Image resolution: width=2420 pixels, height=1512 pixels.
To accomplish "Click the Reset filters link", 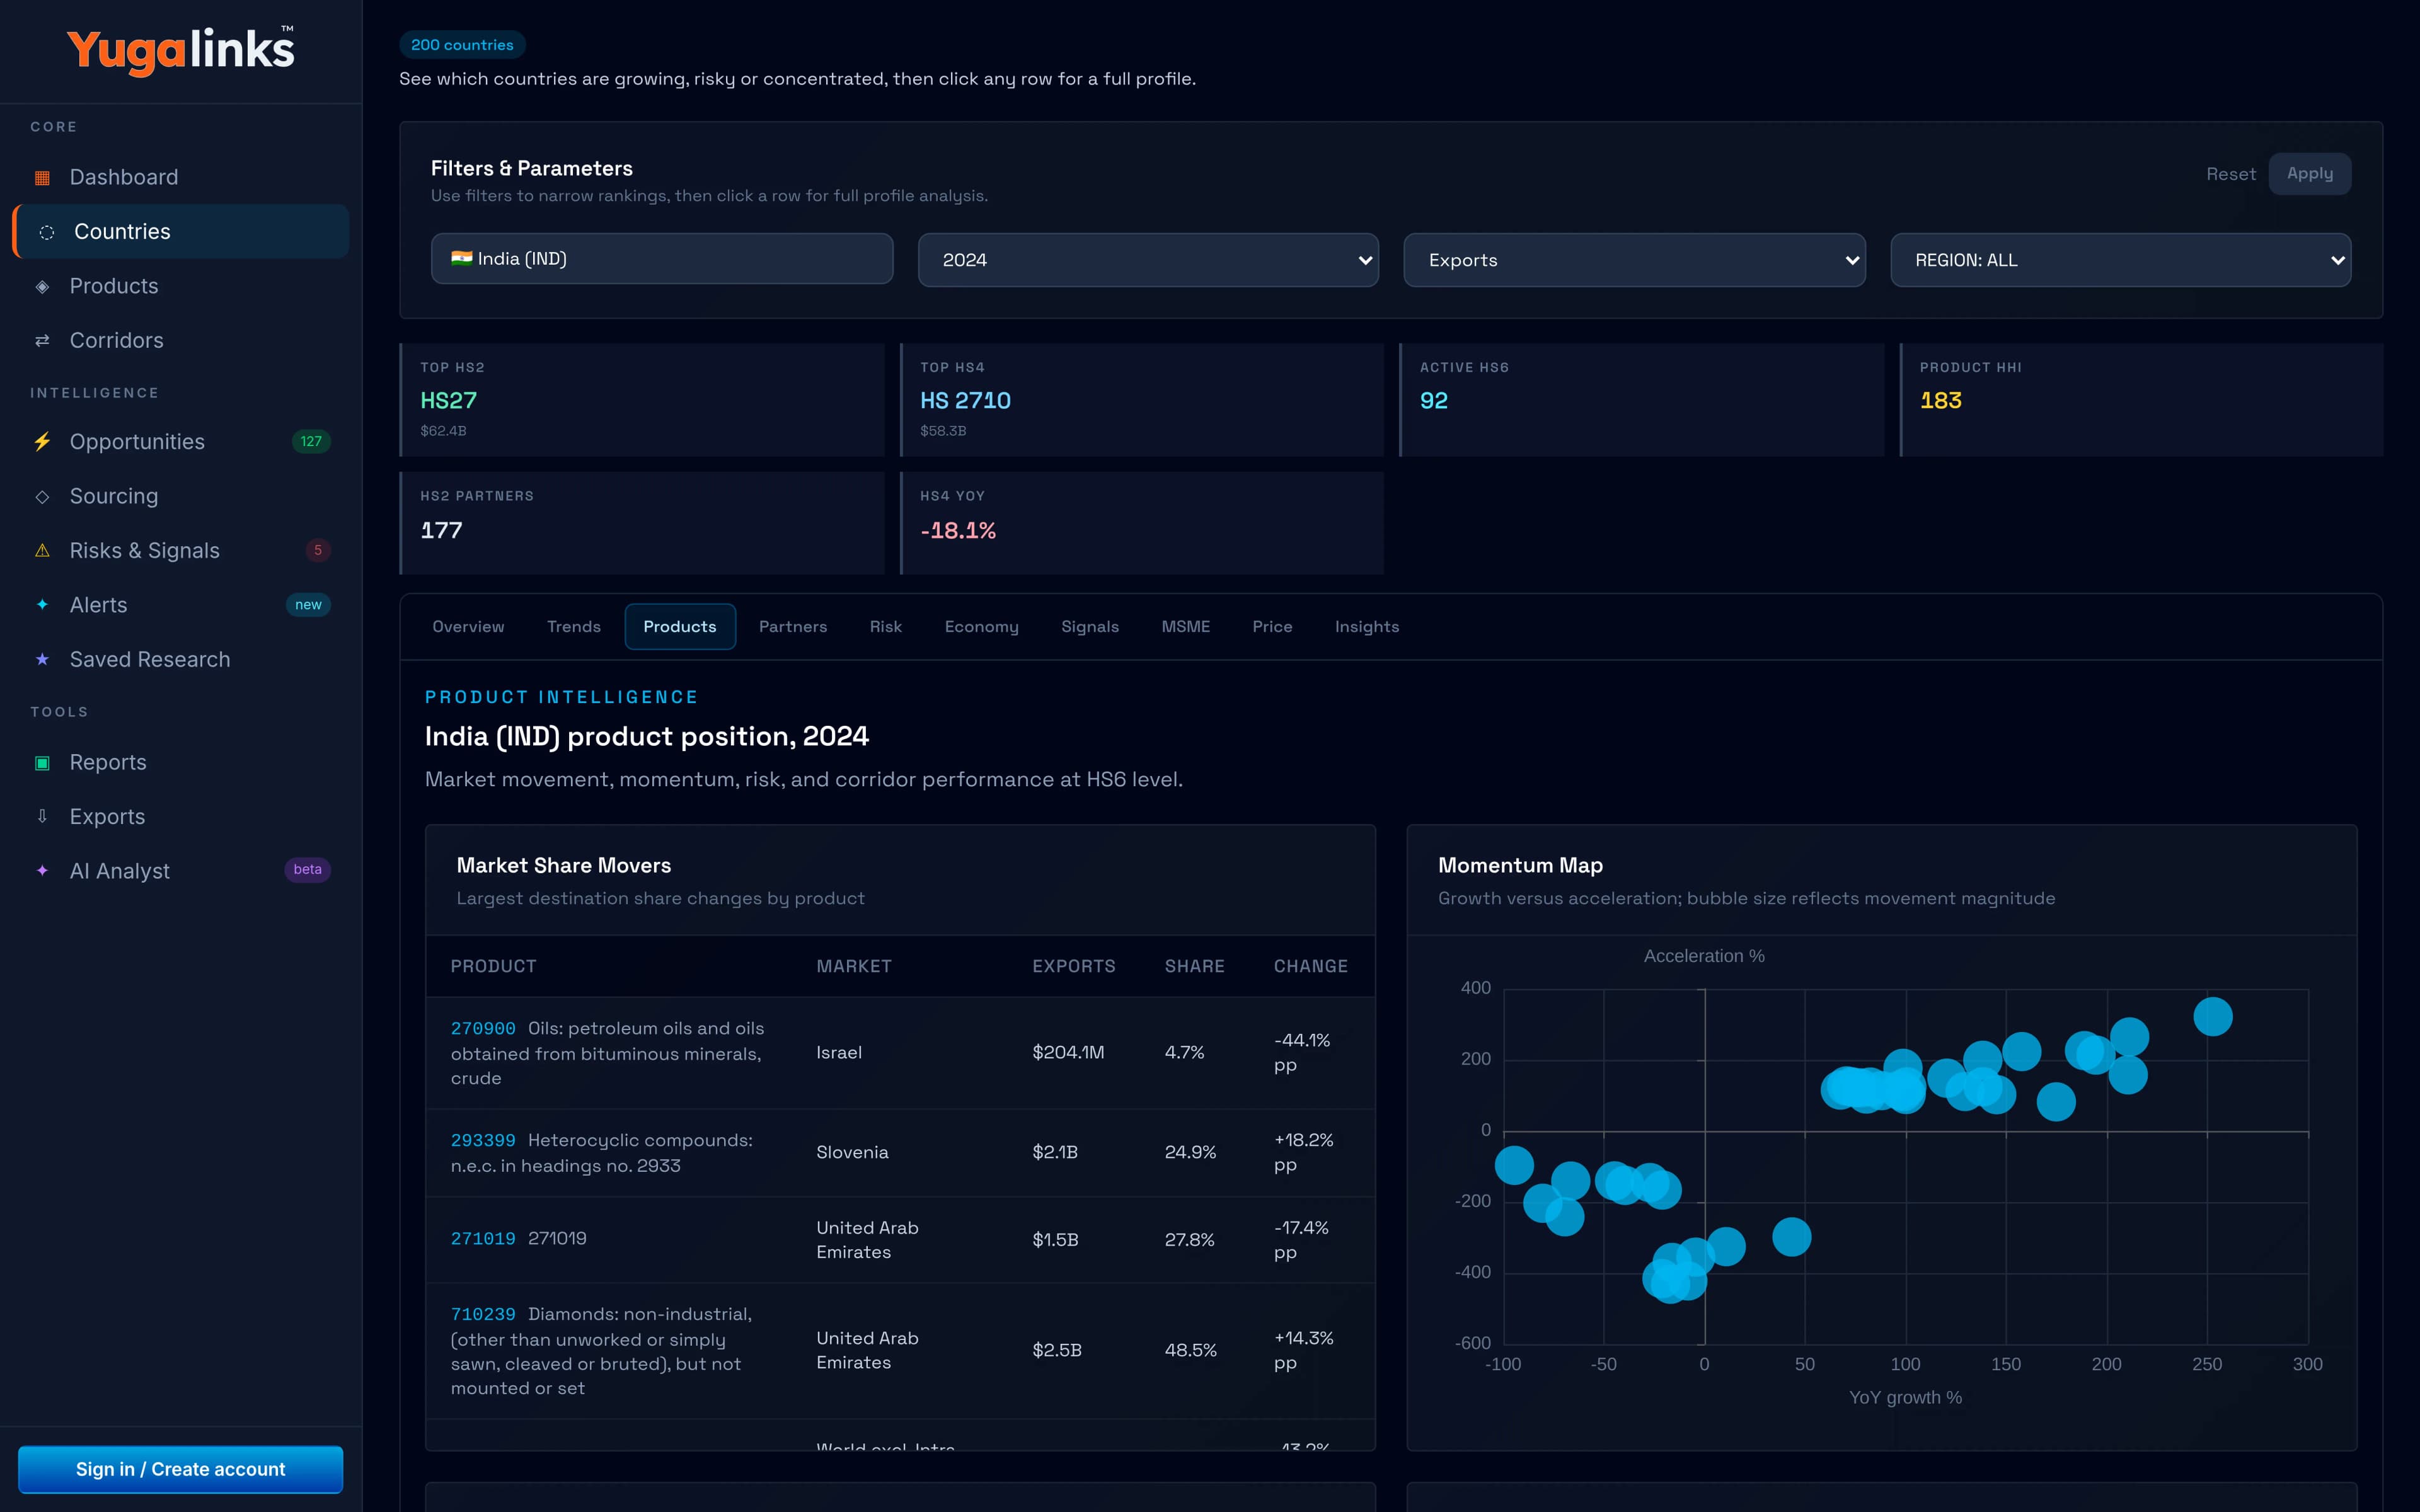I will click(x=2231, y=174).
